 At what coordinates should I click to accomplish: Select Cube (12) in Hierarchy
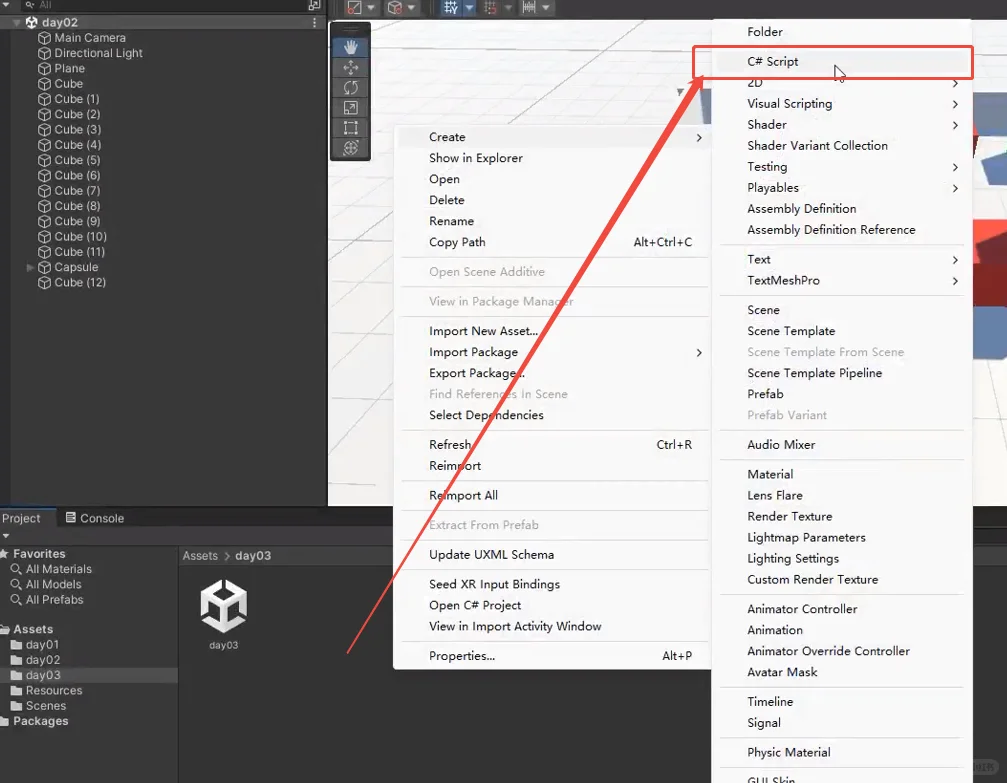(x=80, y=283)
